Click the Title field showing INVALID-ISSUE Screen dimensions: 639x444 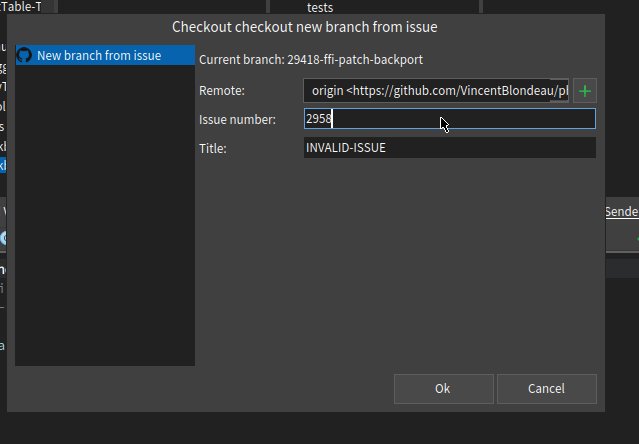tap(450, 147)
